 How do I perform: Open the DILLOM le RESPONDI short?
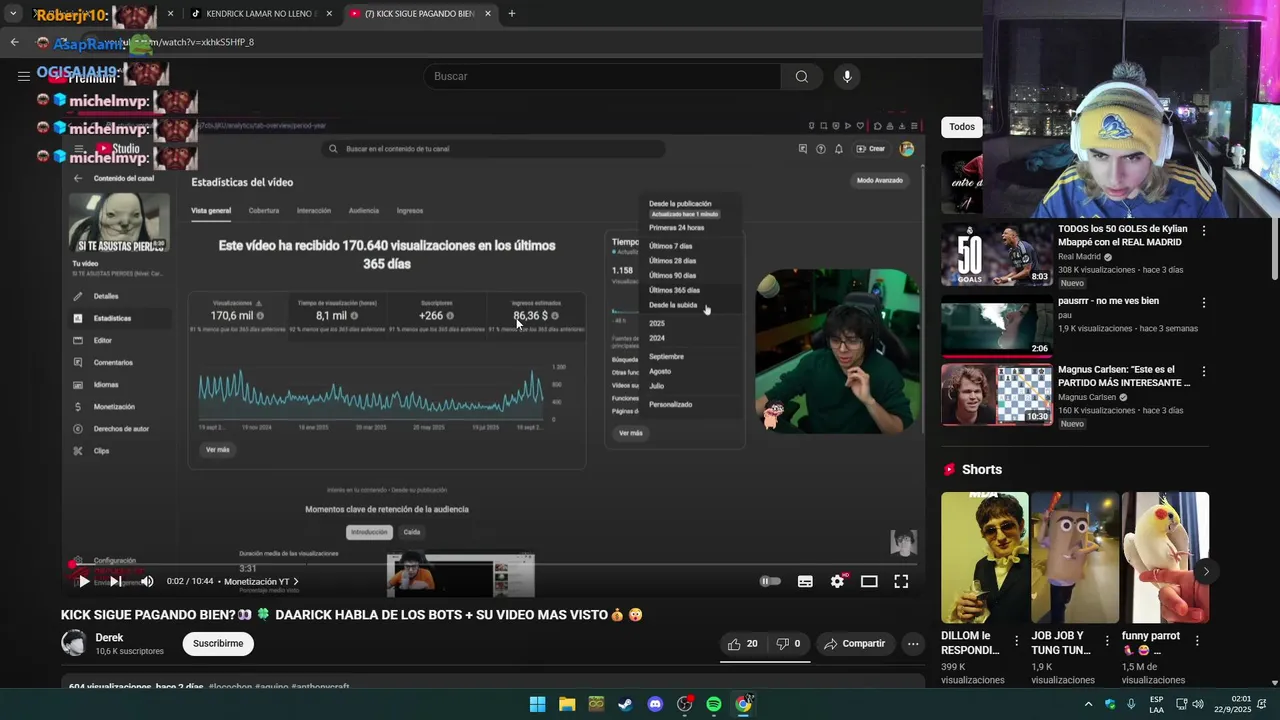[x=984, y=558]
